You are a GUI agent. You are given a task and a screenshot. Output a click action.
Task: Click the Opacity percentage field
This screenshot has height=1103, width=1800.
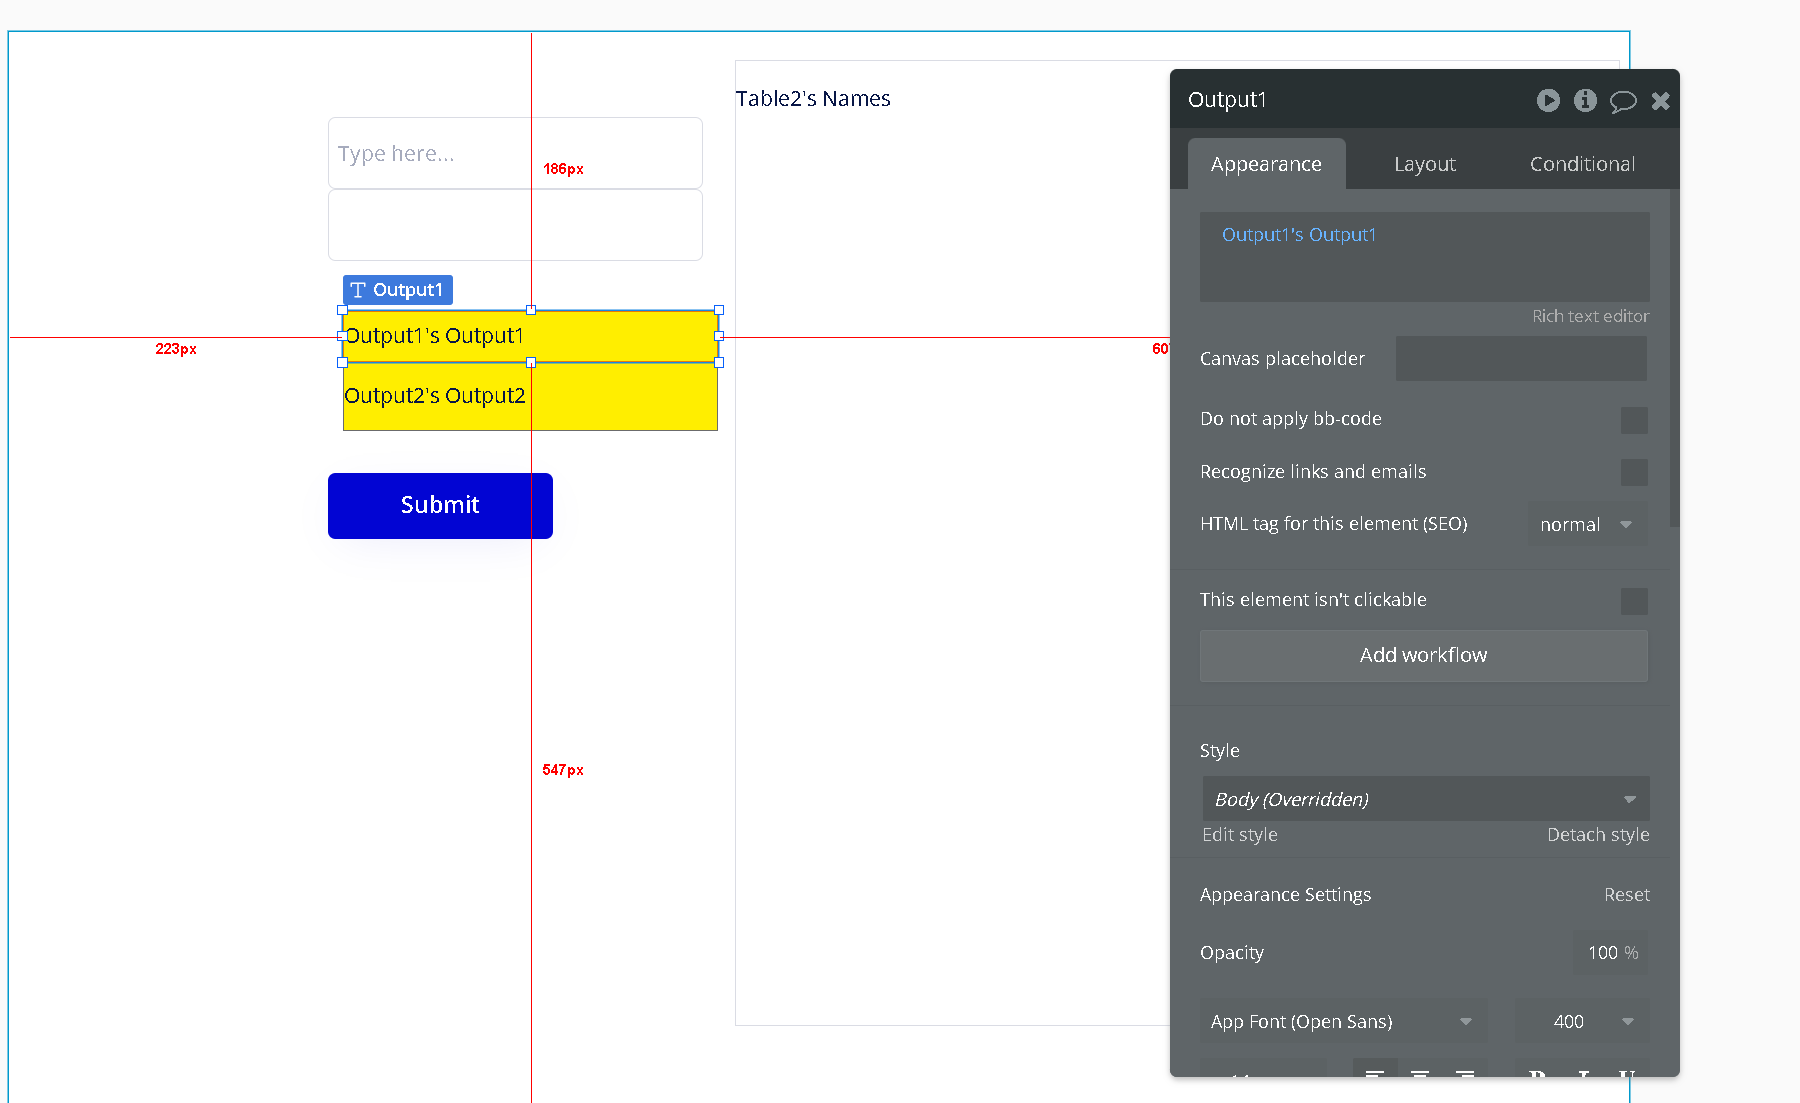tap(1610, 953)
